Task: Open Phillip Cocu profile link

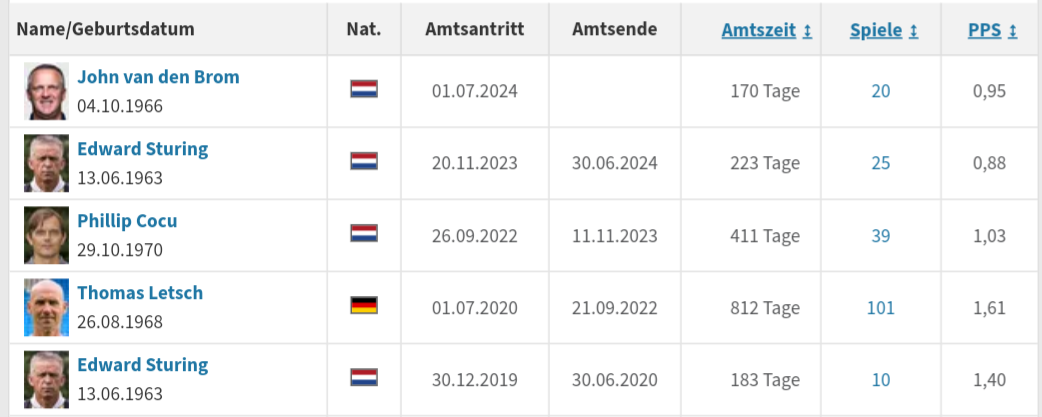Action: pos(128,220)
